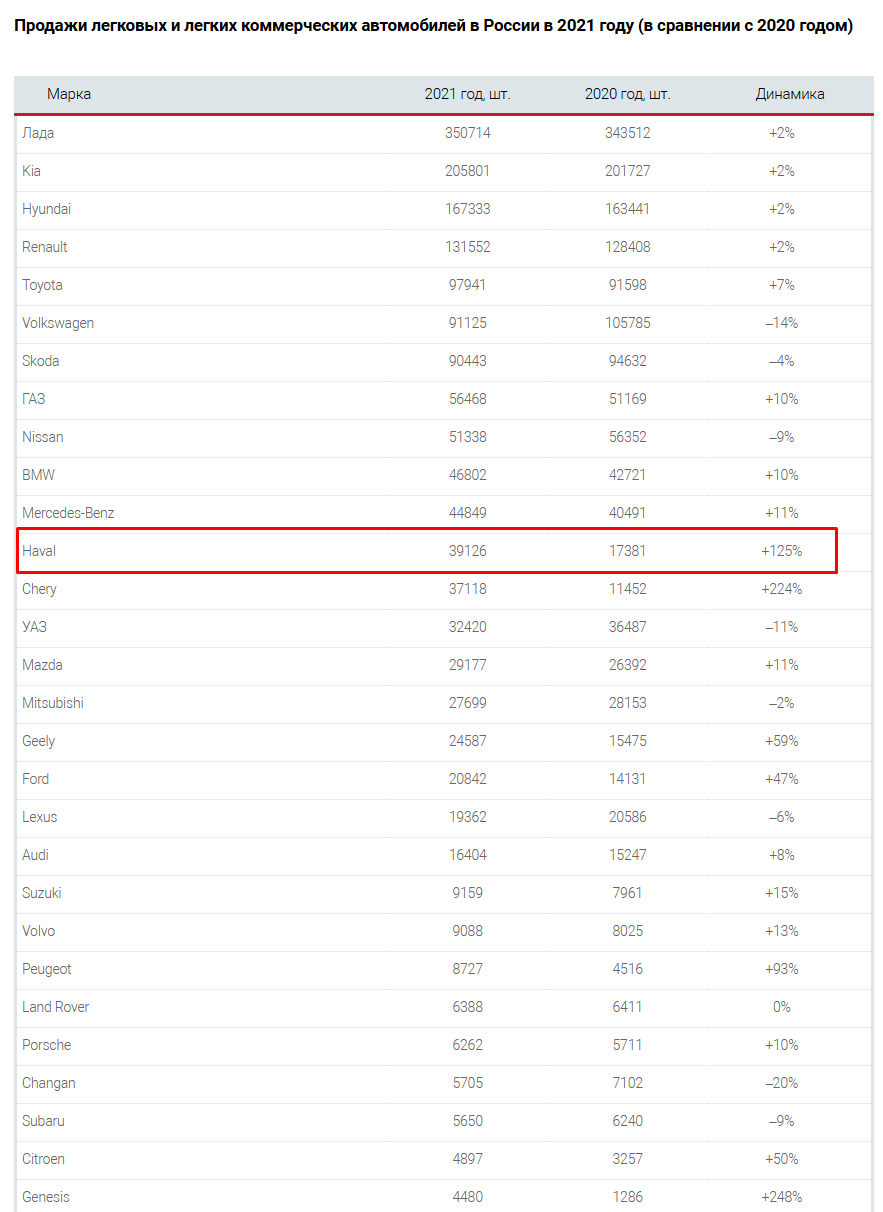Select Chery's +224% dynamics cell
Image resolution: width=883 pixels, height=1212 pixels.
(x=782, y=589)
